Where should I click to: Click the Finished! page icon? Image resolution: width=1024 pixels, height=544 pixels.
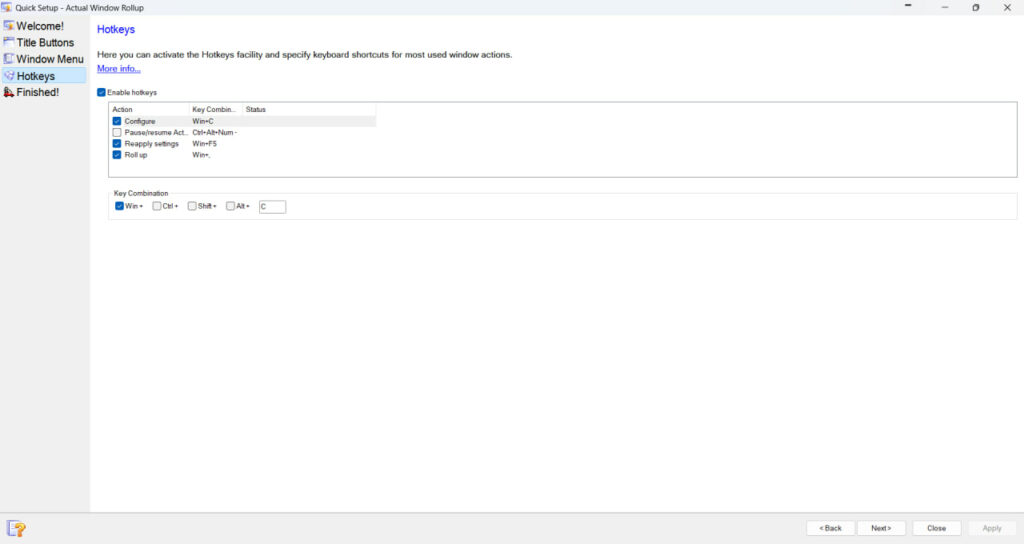pos(8,92)
